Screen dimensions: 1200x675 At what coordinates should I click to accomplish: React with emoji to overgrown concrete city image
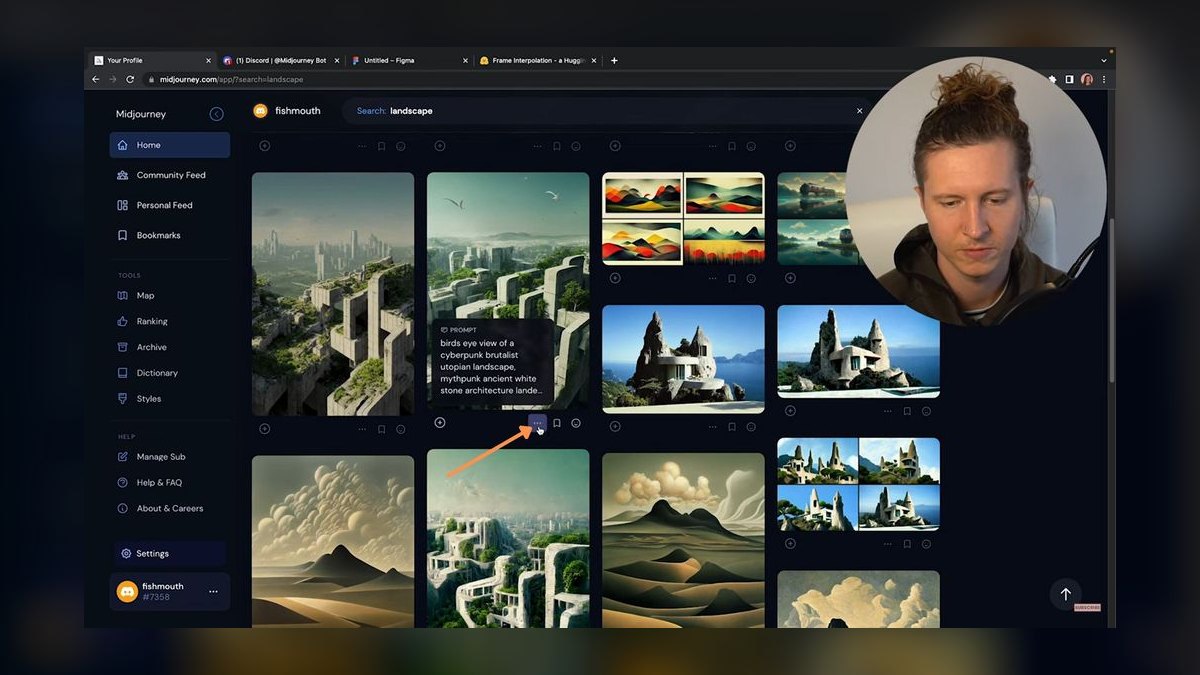401,429
